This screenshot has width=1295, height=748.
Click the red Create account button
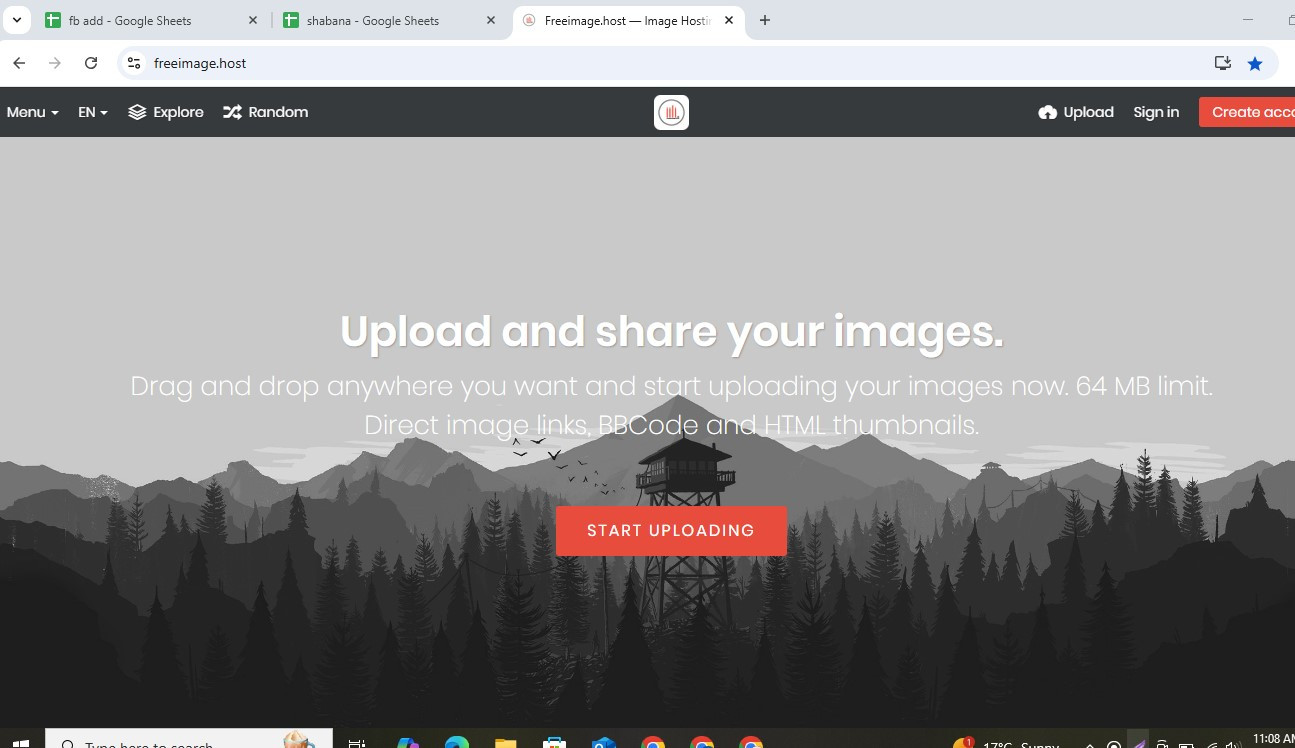1247,112
